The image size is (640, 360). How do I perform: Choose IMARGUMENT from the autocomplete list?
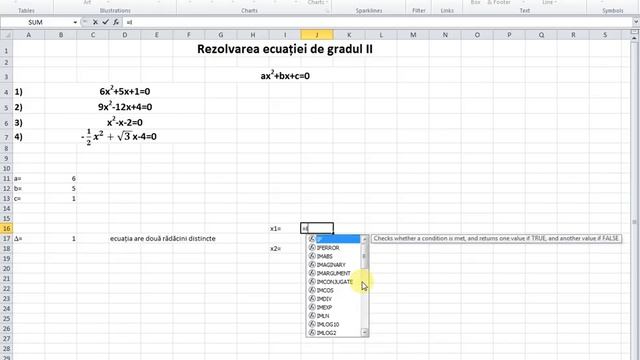334,273
